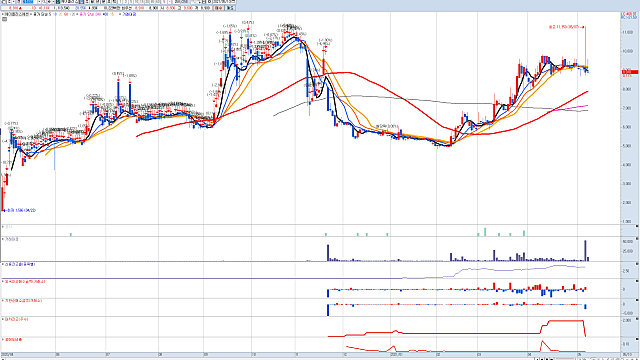Click the red current price tag on axis
The width and height of the screenshot is (640, 360).
[x=630, y=72]
